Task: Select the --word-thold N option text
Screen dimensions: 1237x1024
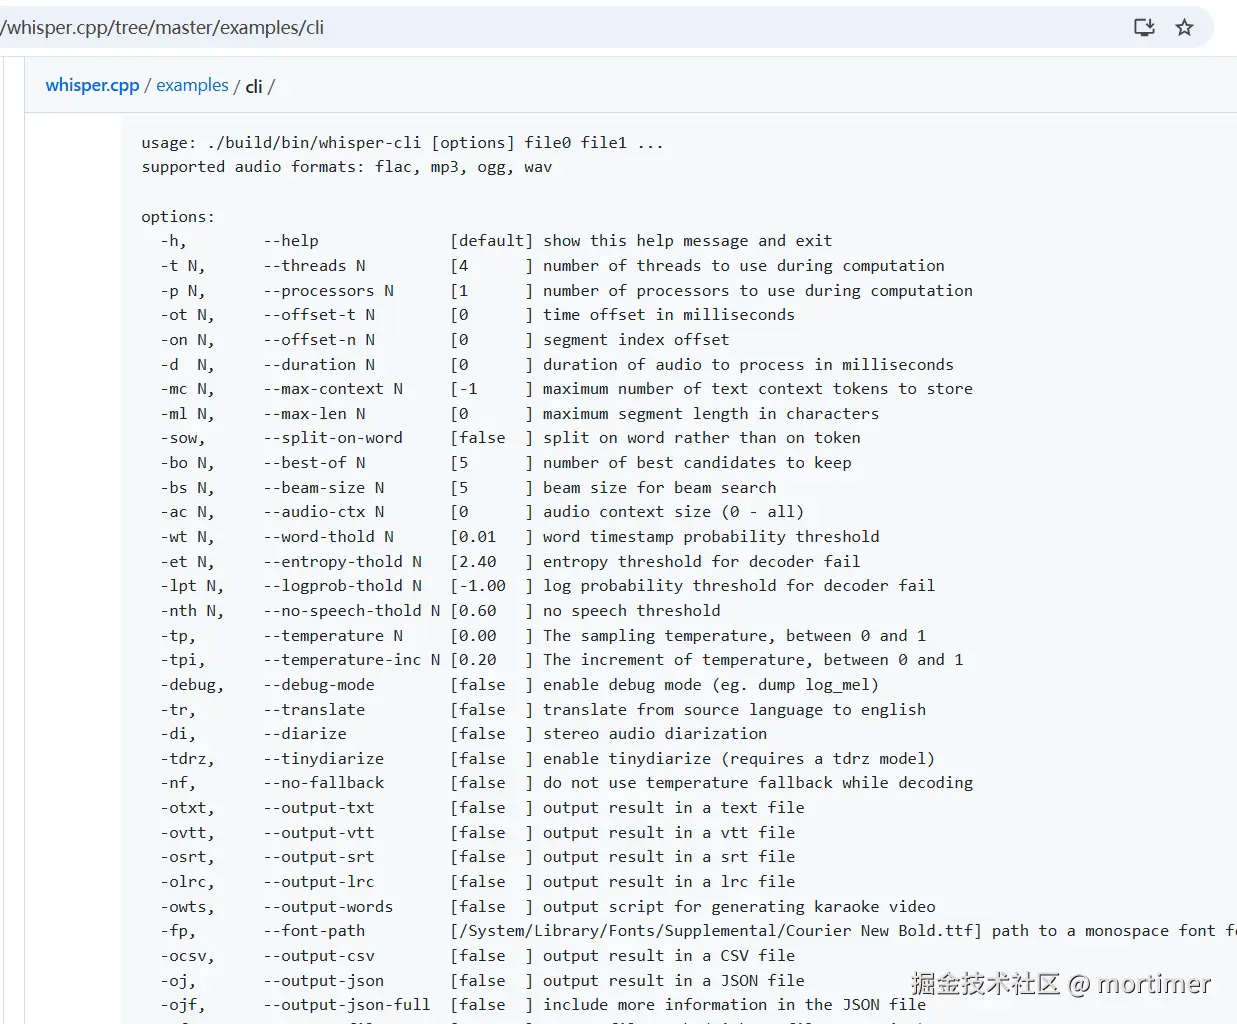Action: tap(328, 536)
